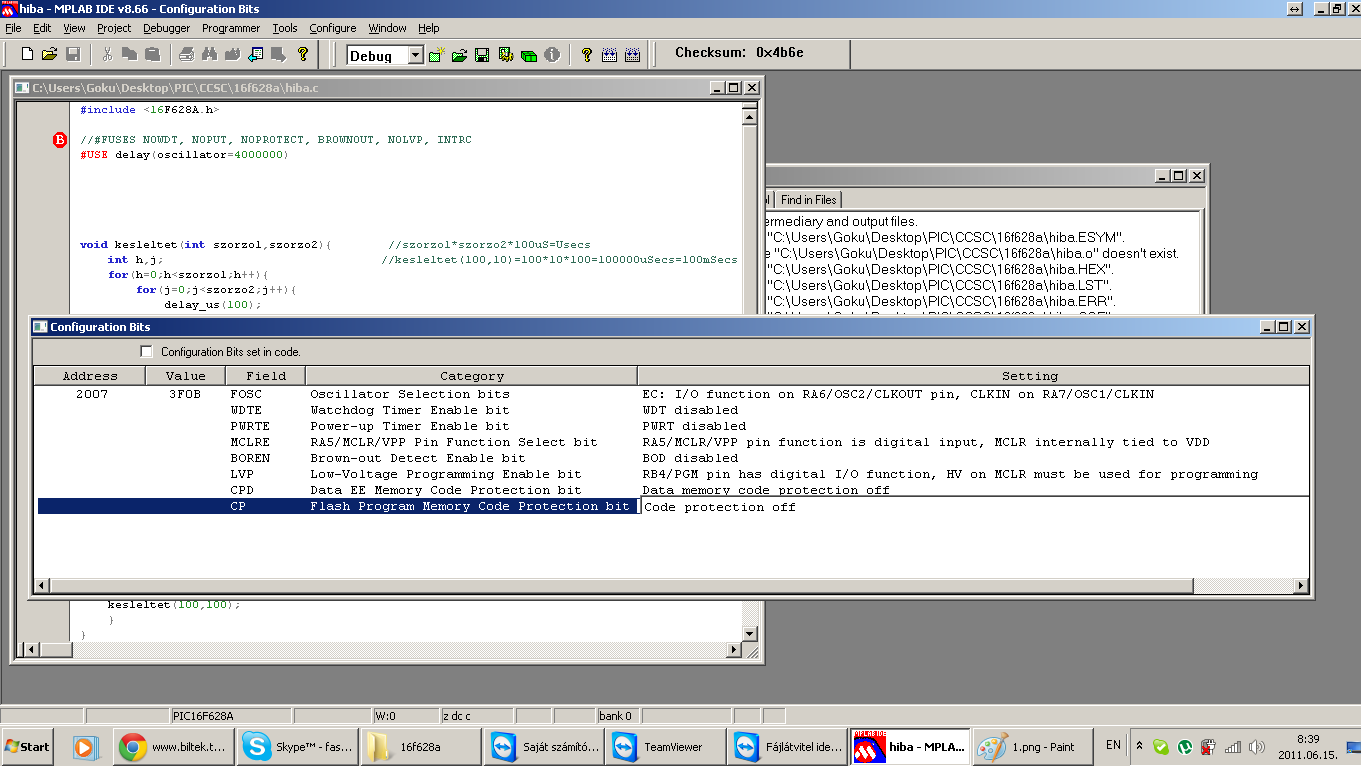Select the 'PWRT disabled' setting cell
1361x766 pixels.
tap(694, 426)
